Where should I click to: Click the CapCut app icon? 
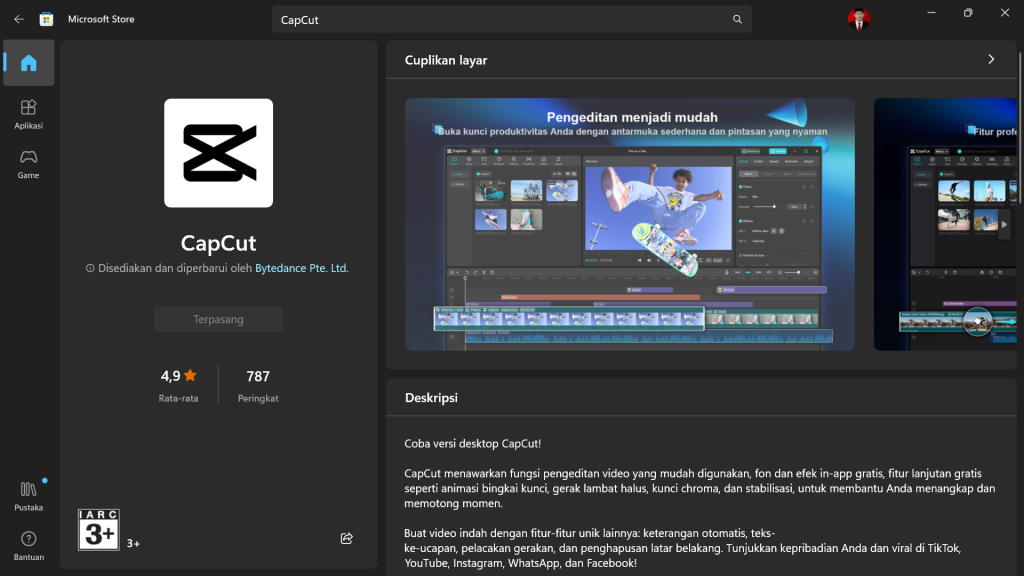(218, 153)
